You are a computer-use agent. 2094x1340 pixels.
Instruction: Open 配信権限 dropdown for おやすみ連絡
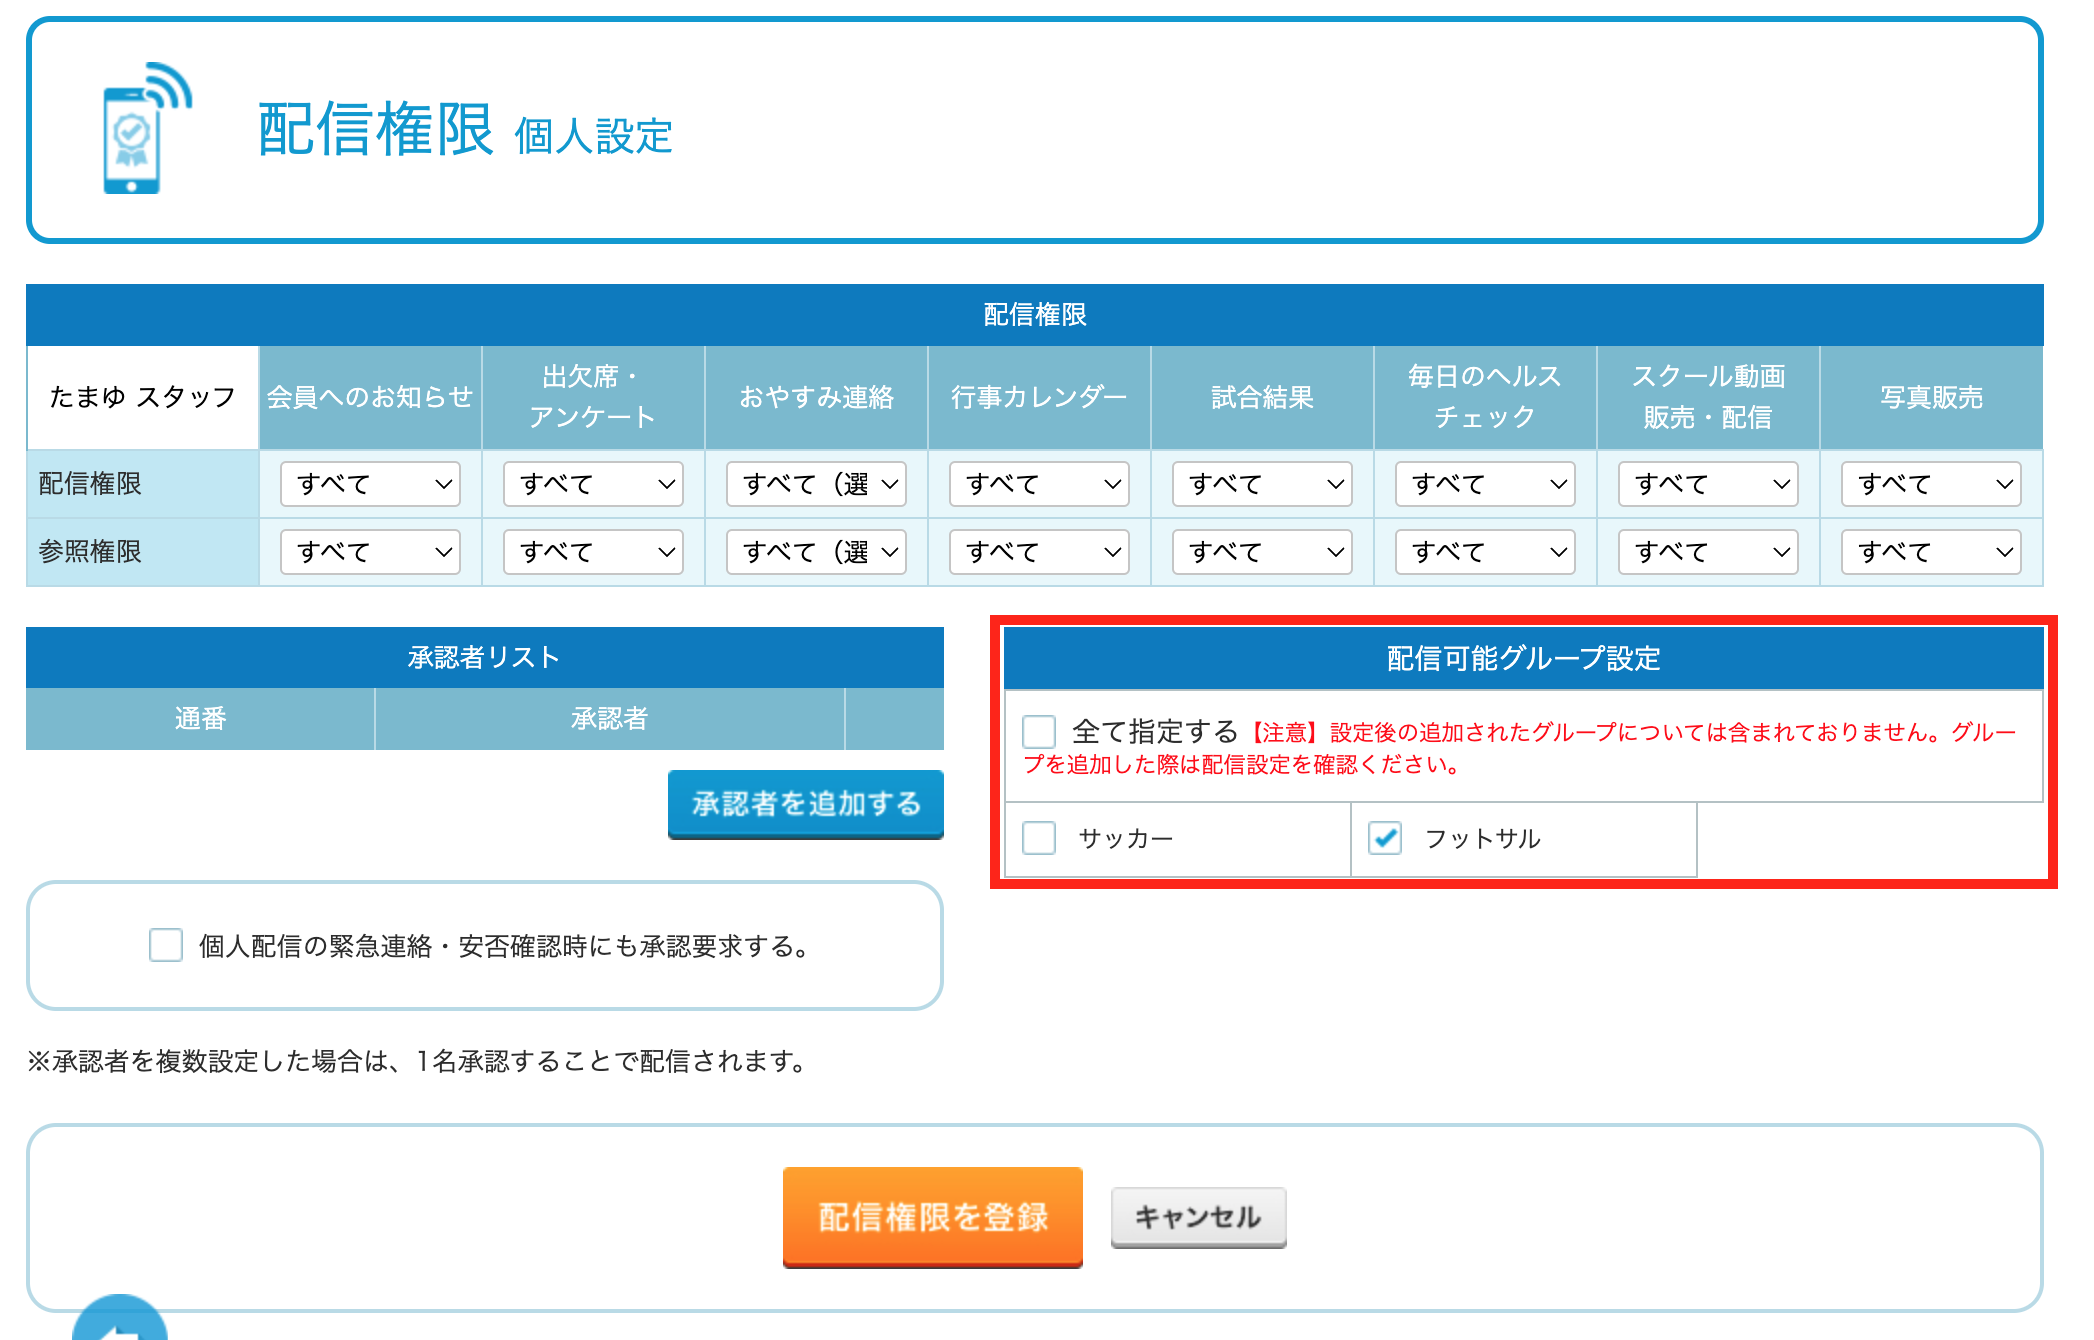tap(816, 484)
